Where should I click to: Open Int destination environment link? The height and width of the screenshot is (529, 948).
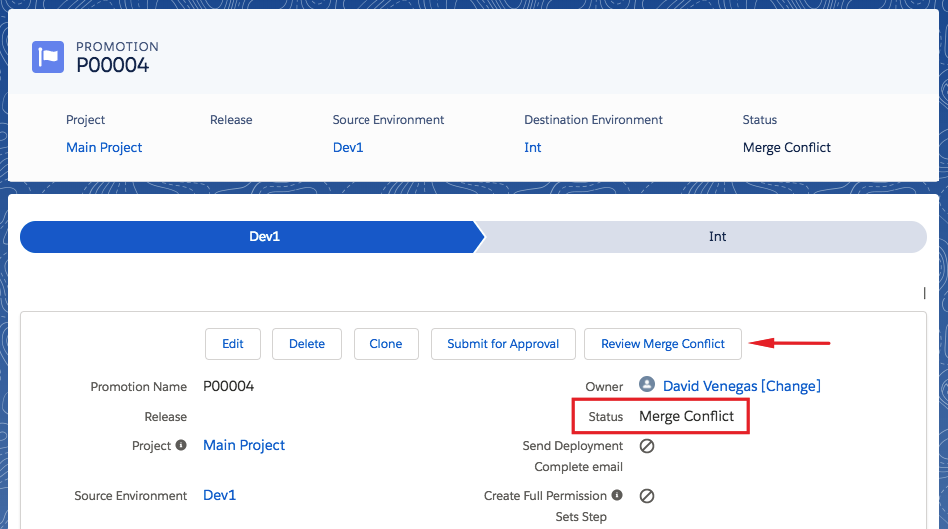pyautogui.click(x=533, y=148)
